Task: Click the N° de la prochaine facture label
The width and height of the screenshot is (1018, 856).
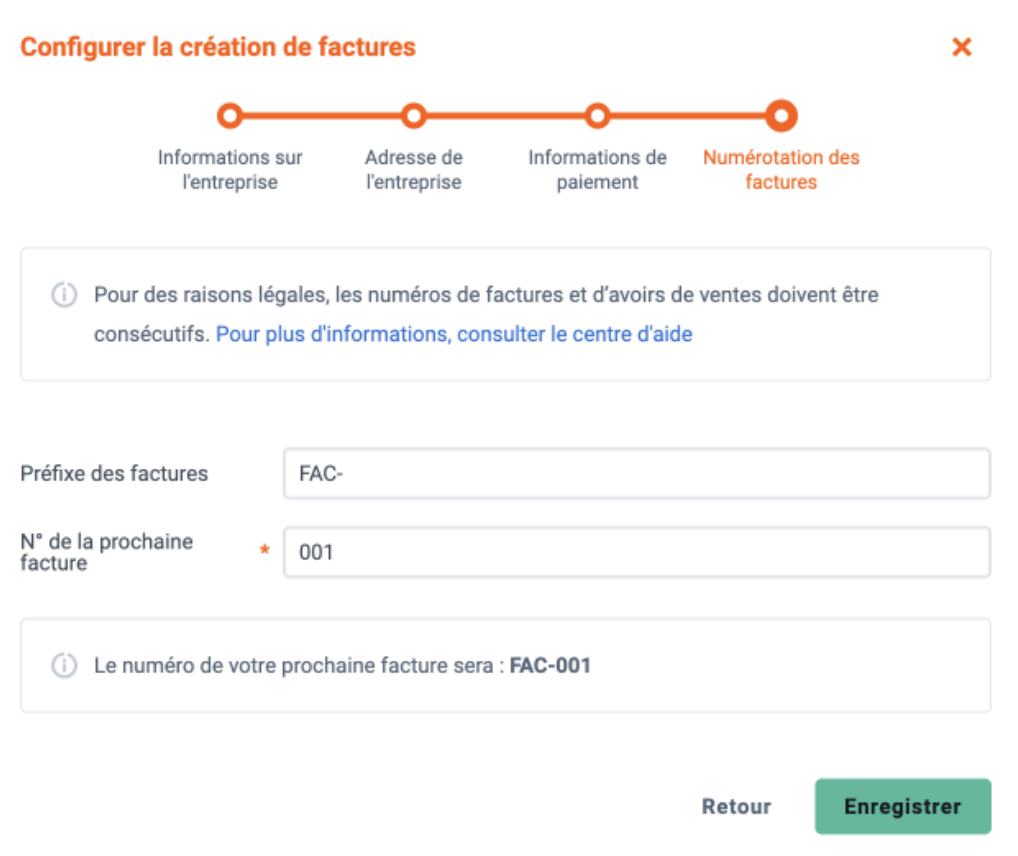Action: 106,552
